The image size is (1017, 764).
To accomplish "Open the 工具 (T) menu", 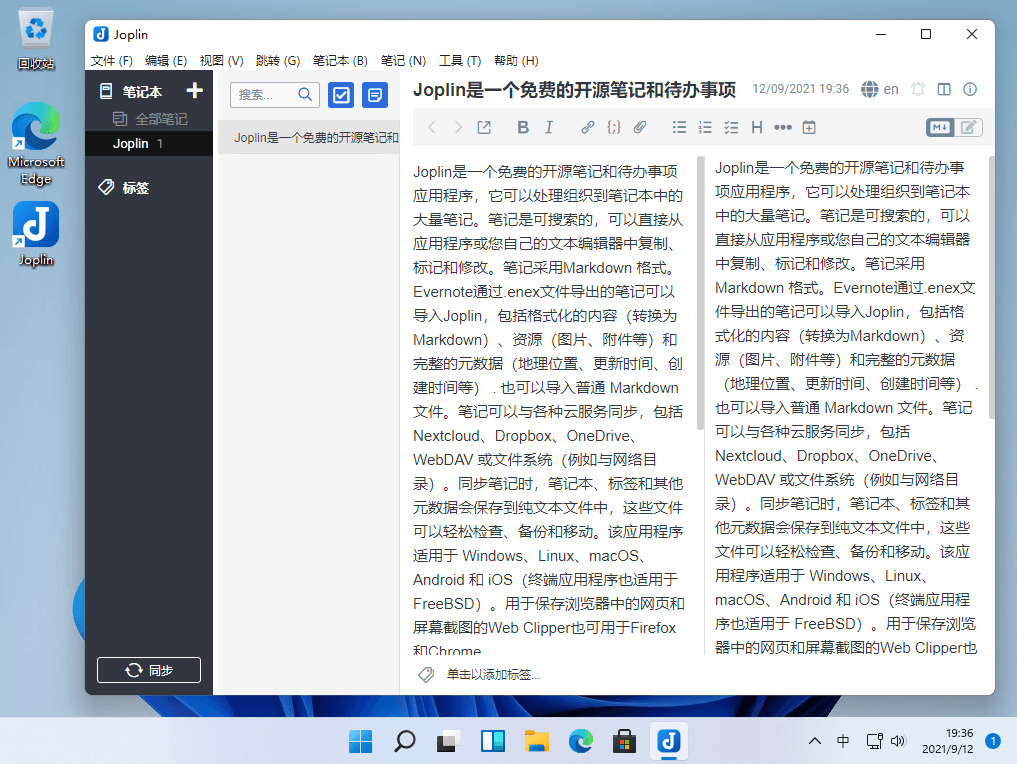I will click(x=460, y=60).
